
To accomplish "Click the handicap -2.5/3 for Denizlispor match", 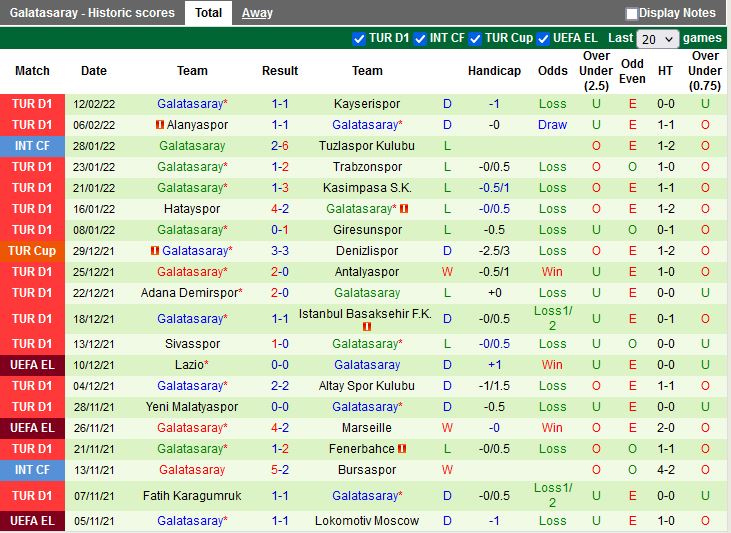I will [x=494, y=250].
